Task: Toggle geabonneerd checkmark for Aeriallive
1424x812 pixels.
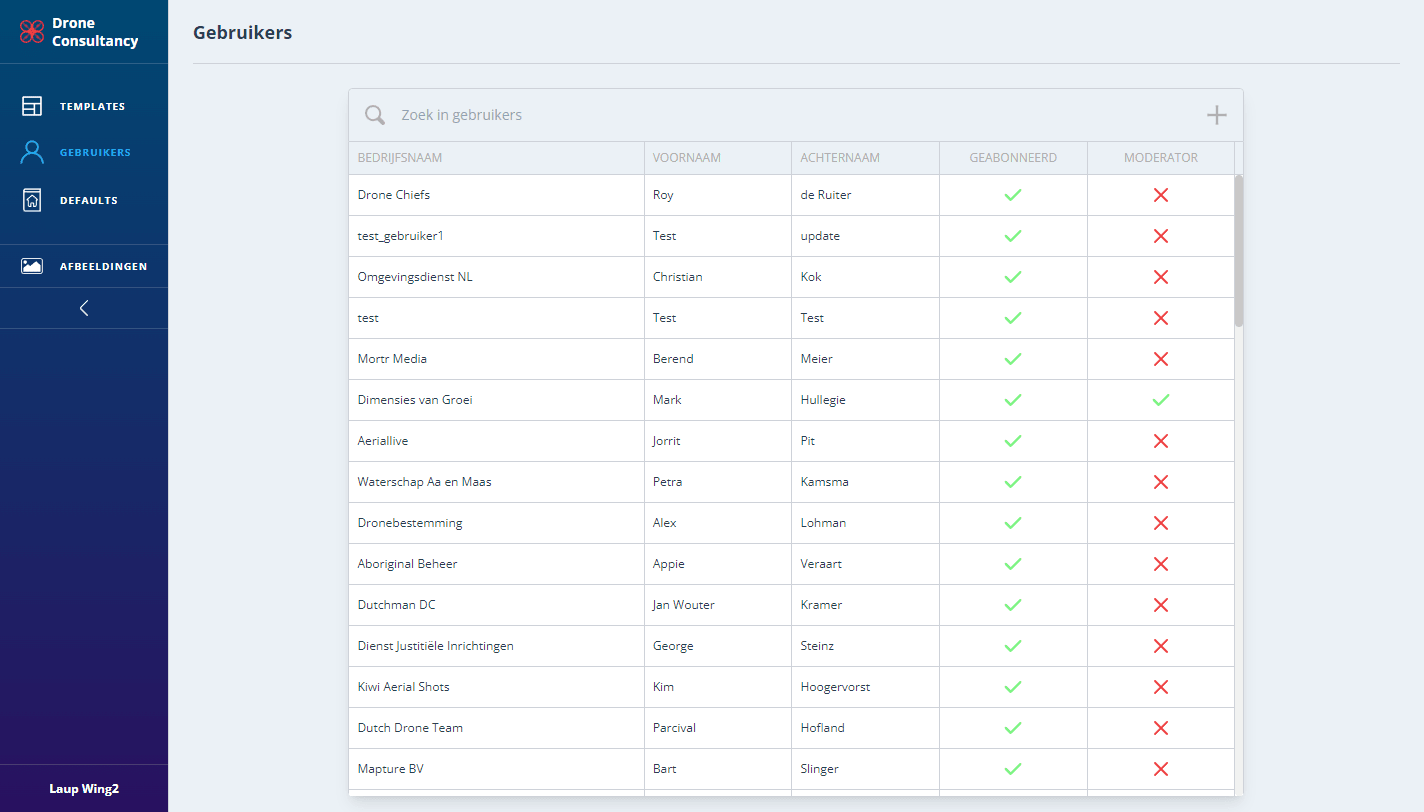Action: 1012,441
